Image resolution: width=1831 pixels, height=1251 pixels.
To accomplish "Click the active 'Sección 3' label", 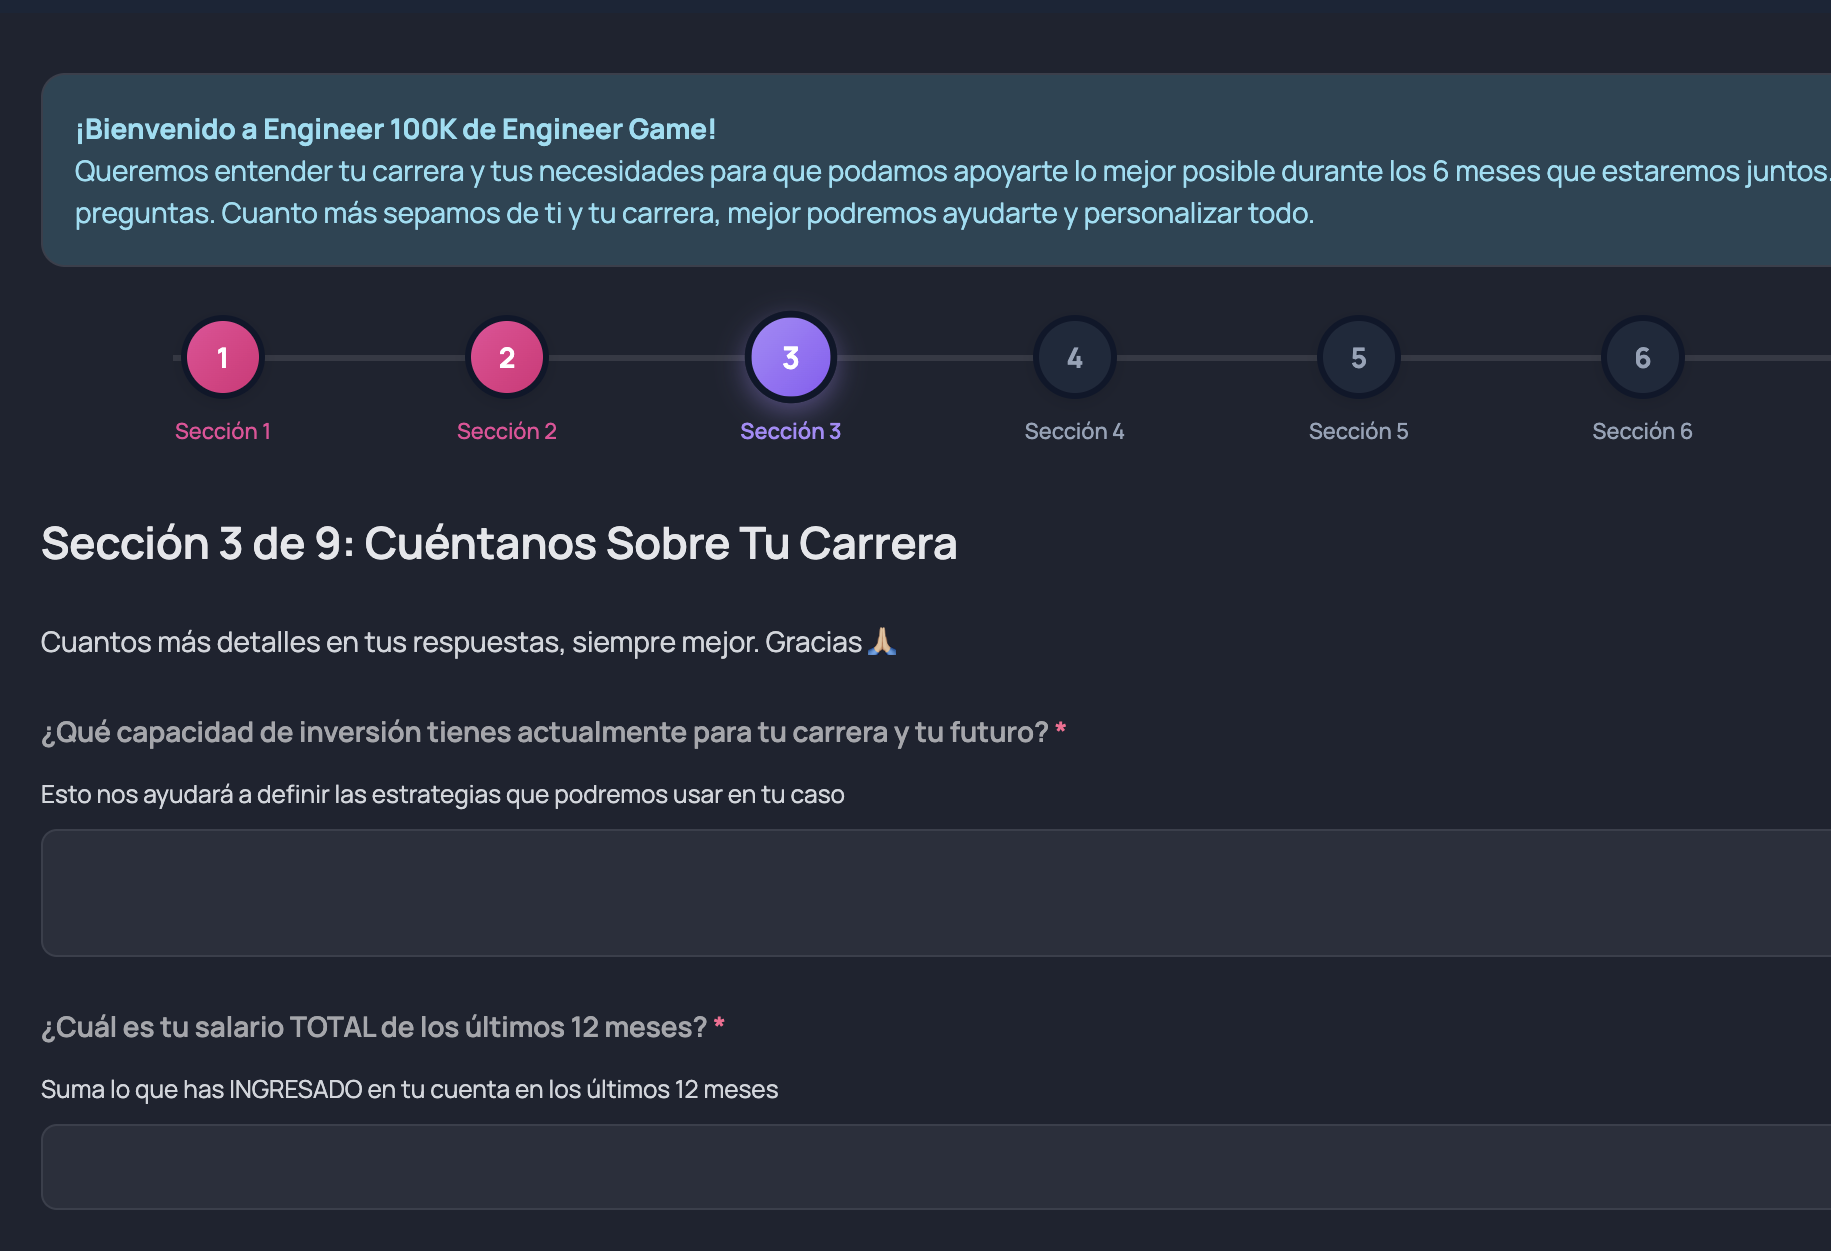I will point(790,431).
